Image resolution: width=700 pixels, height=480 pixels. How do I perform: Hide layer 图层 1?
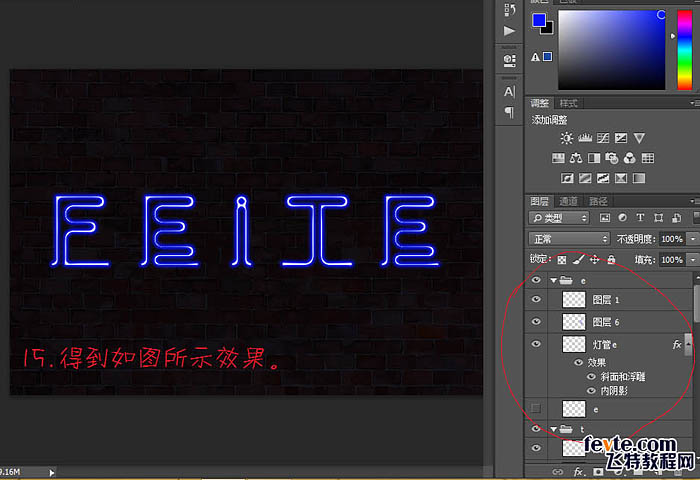click(x=536, y=299)
